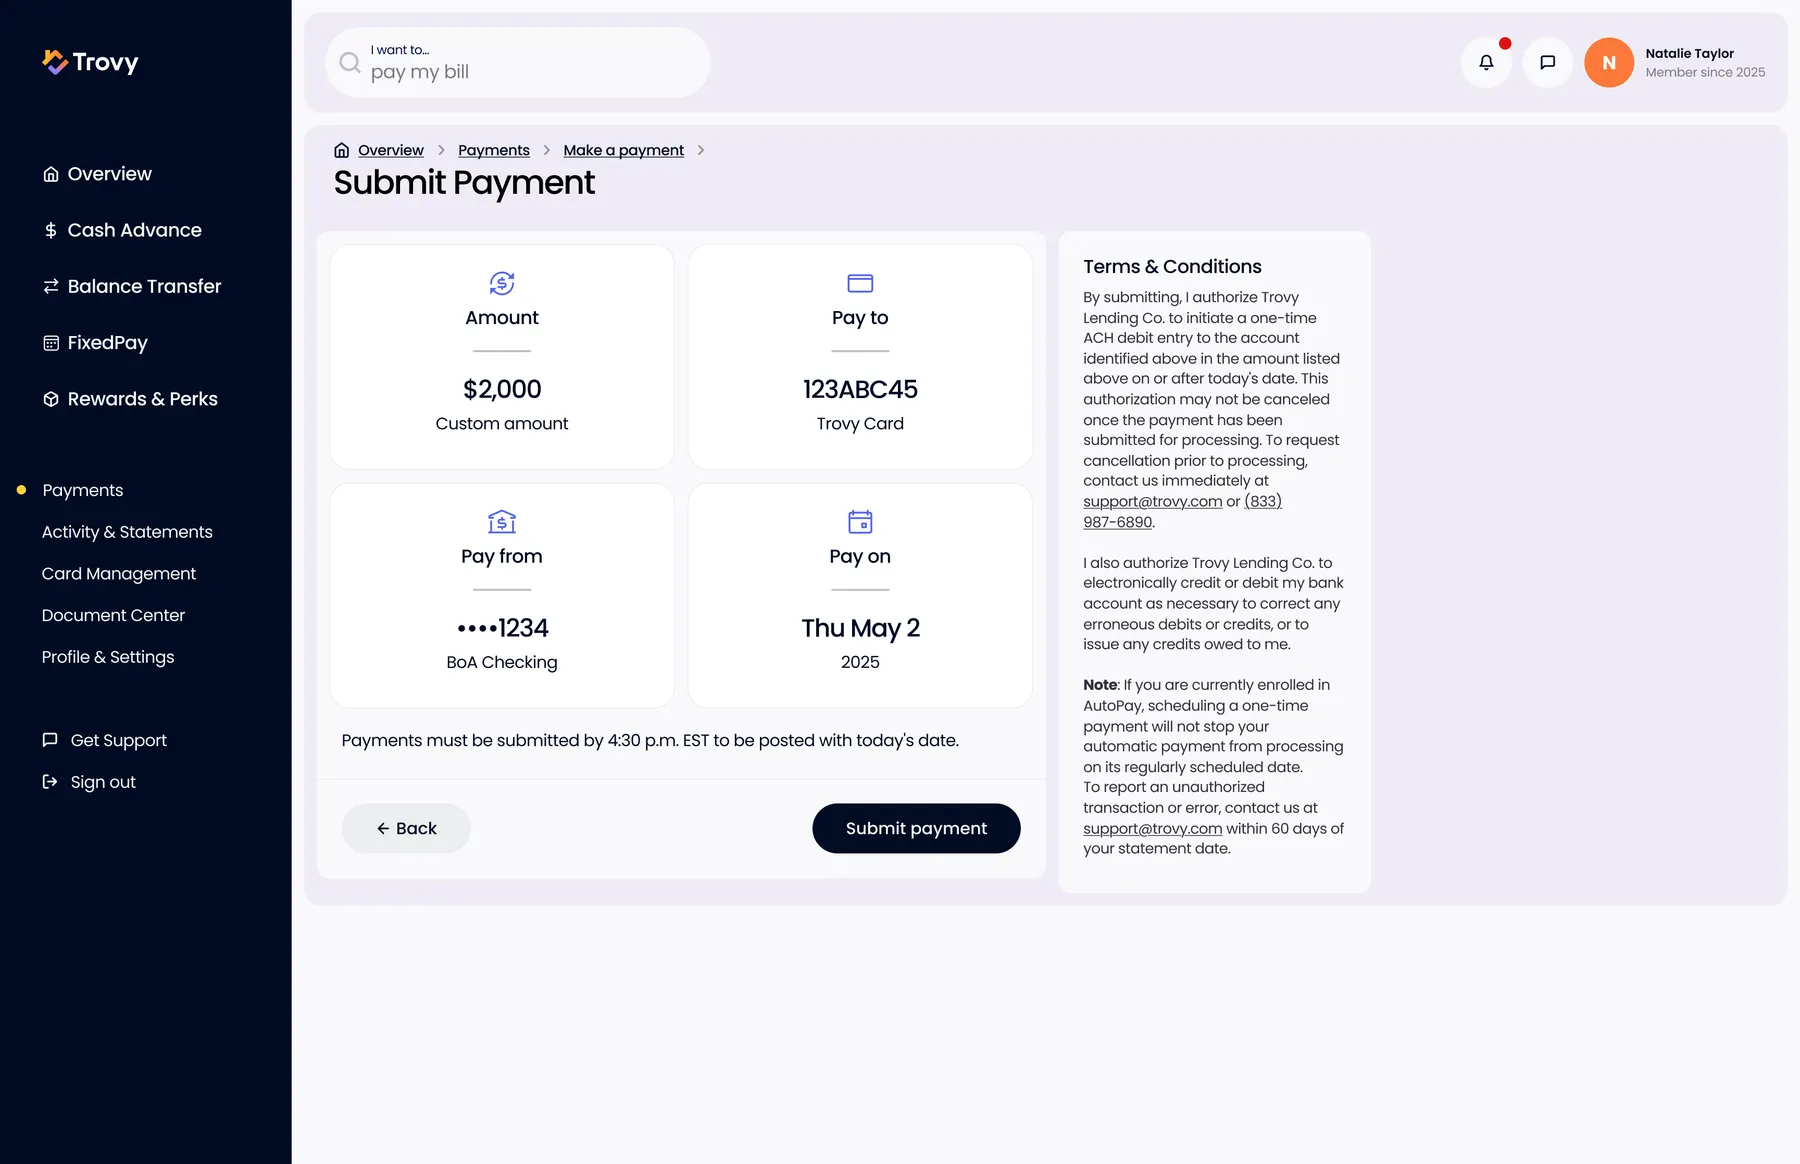Click the Amount card dollar icon

pyautogui.click(x=502, y=283)
